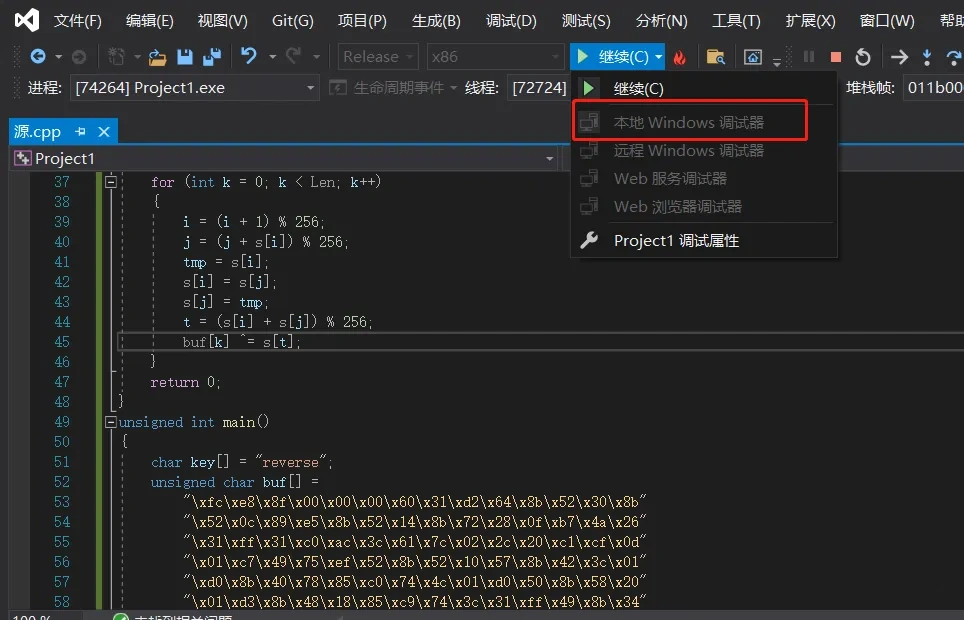Click the undo icon
The height and width of the screenshot is (620, 964).
point(249,56)
